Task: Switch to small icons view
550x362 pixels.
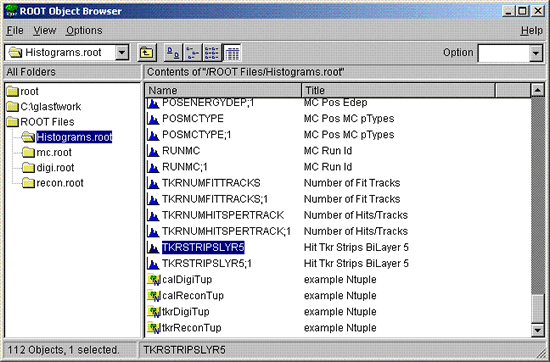Action: coord(193,53)
